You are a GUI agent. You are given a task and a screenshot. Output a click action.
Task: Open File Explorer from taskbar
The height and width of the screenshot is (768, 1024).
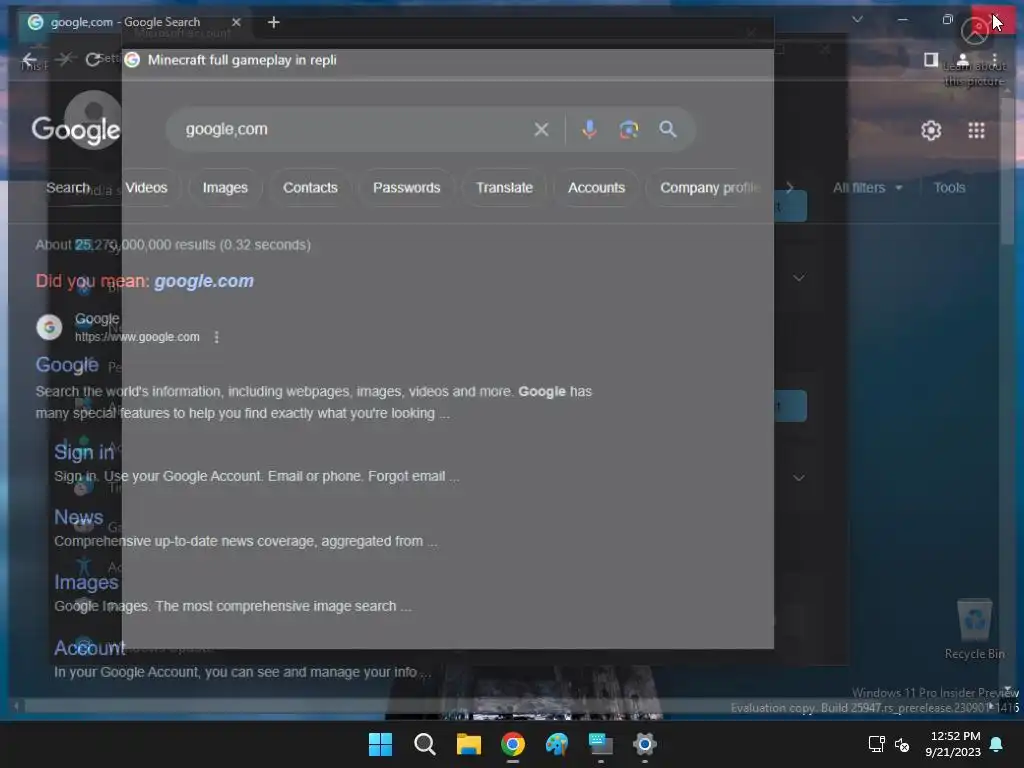pos(468,744)
